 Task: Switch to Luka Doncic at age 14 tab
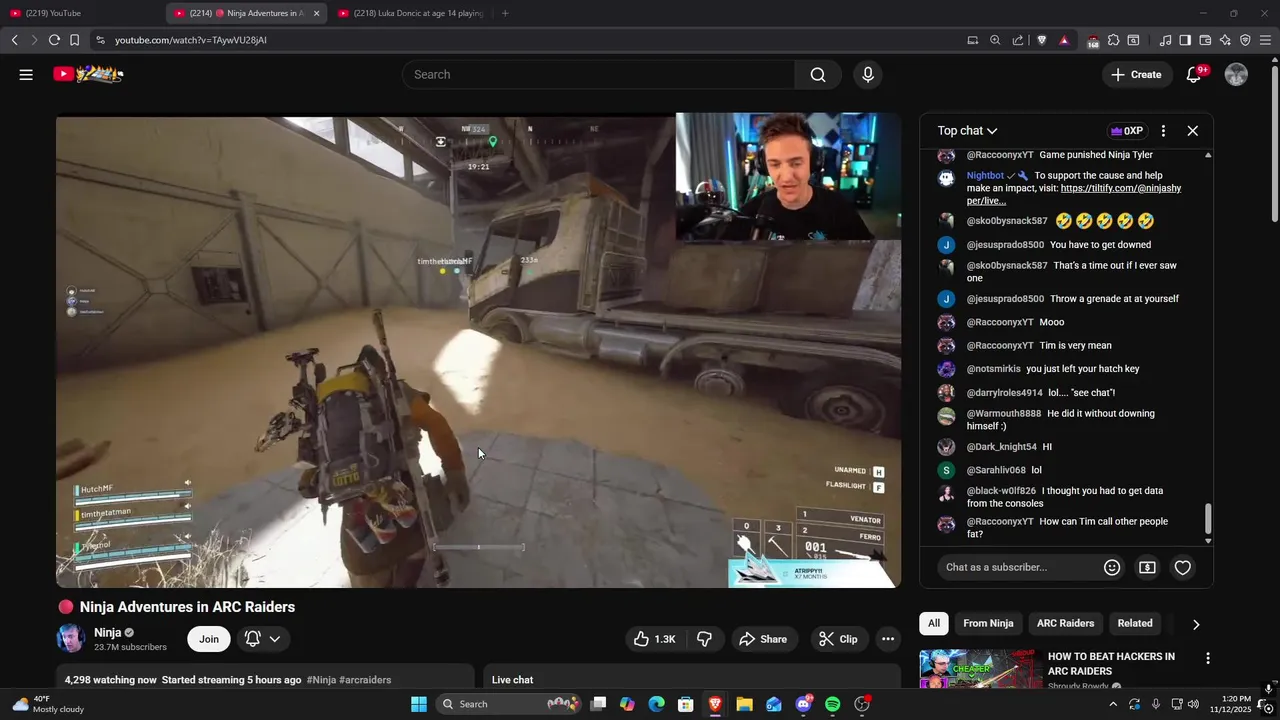411,13
